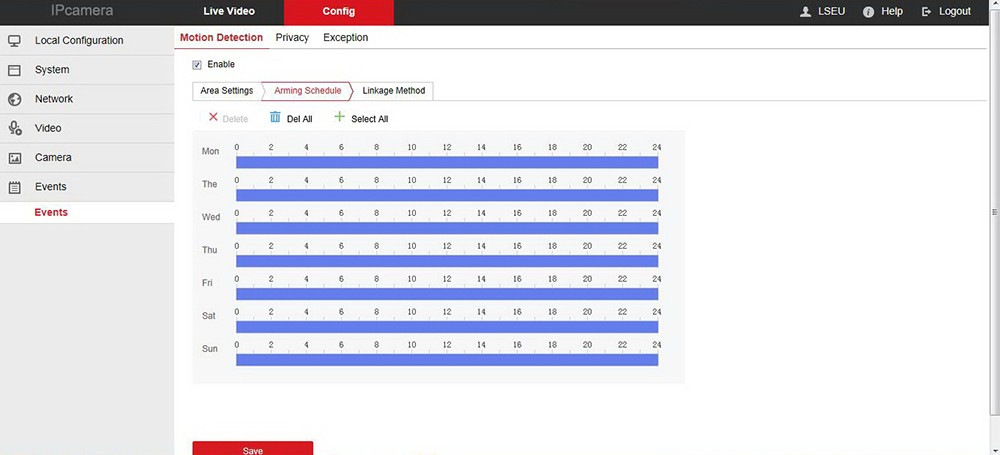1000x455 pixels.
Task: Click the trash can Del All icon
Action: [275, 118]
